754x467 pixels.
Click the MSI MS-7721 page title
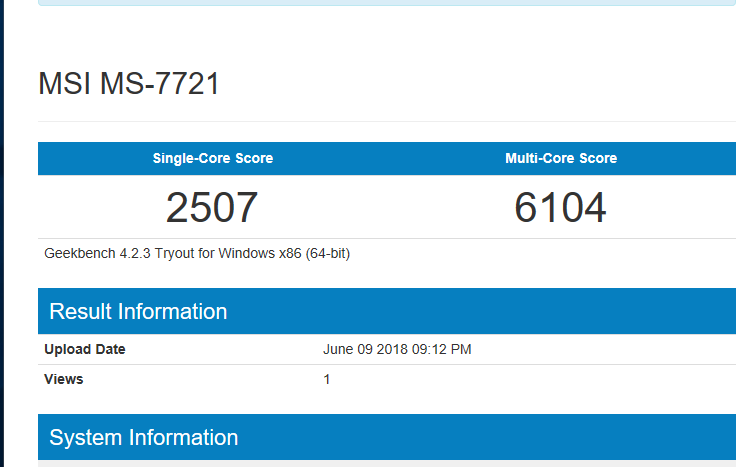pyautogui.click(x=129, y=84)
